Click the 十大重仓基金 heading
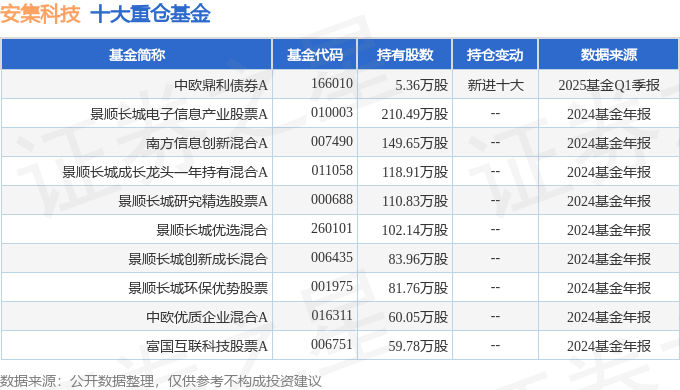680x390 pixels. click(150, 13)
